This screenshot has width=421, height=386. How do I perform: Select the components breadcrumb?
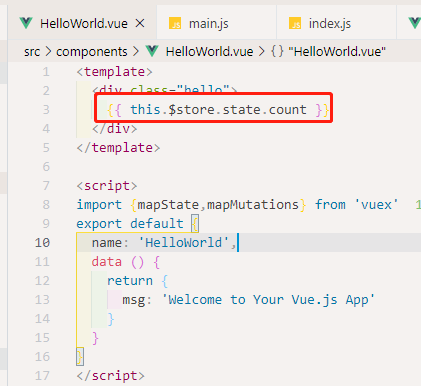(x=92, y=52)
